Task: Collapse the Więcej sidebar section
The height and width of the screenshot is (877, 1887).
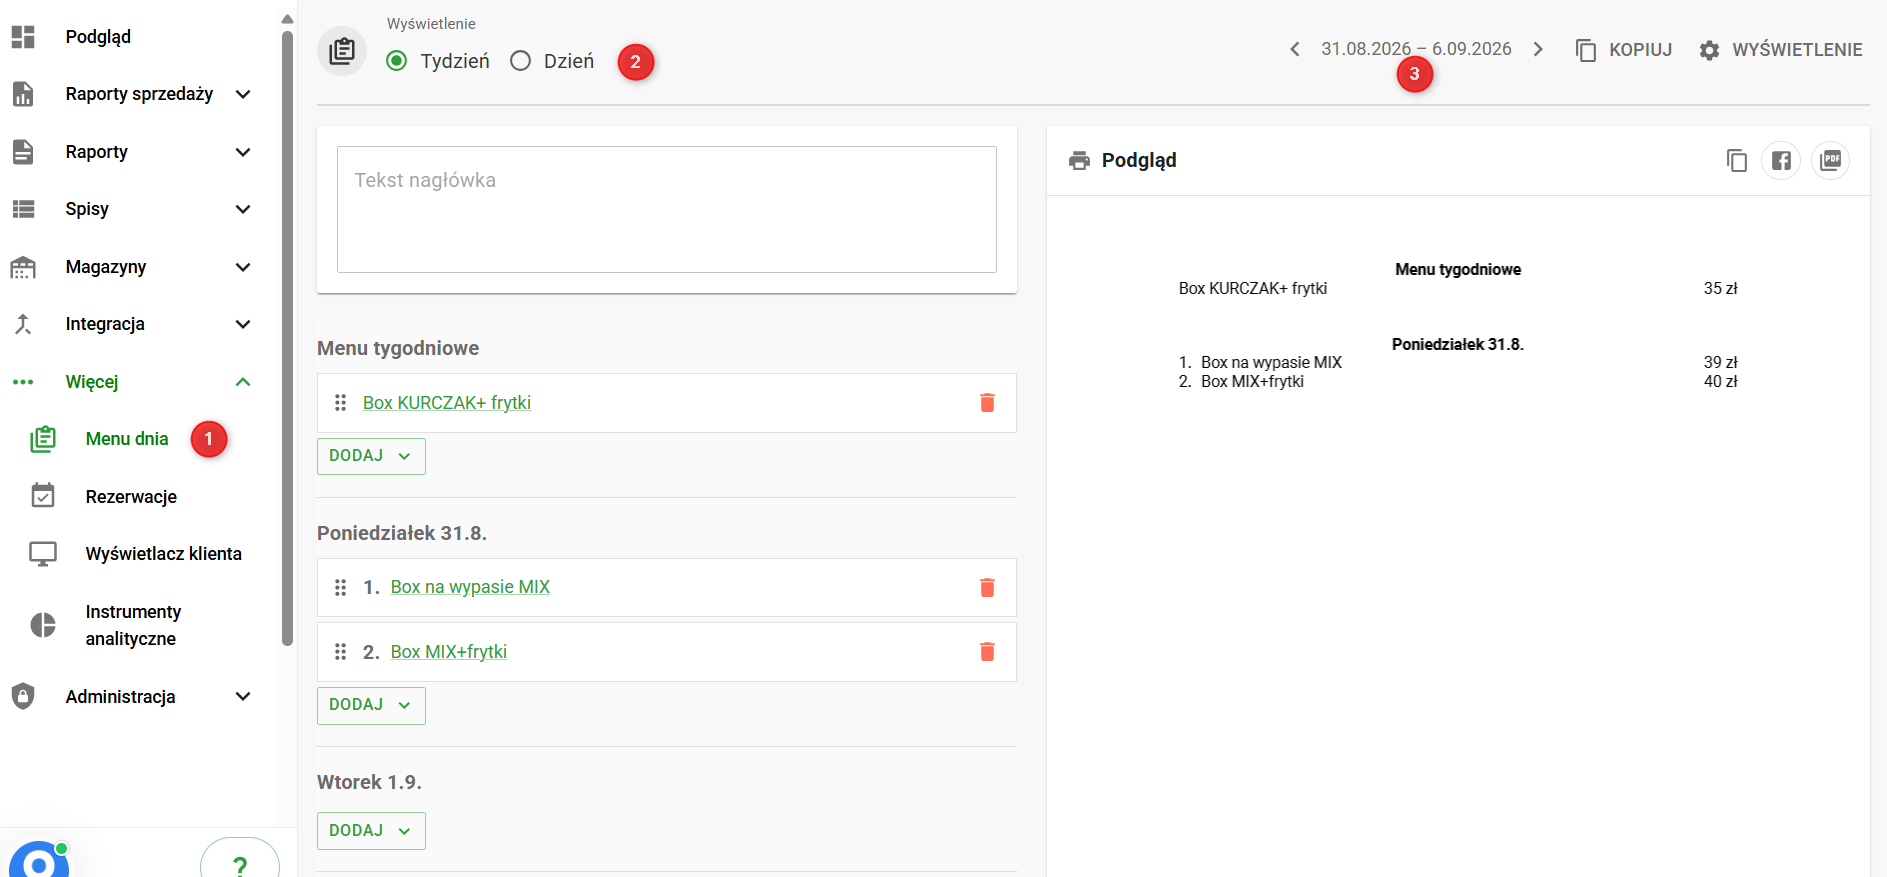Action: click(x=243, y=382)
